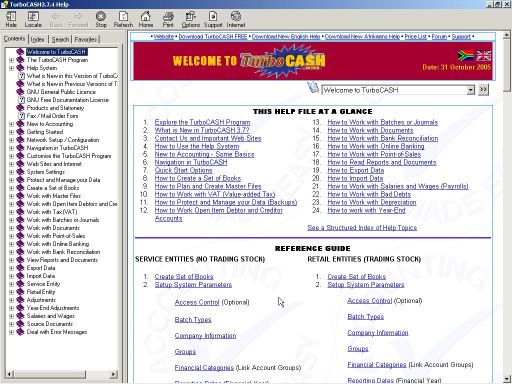The width and height of the screenshot is (512, 384).
Task: Expand the Getting Started tree node
Action: coord(11,132)
